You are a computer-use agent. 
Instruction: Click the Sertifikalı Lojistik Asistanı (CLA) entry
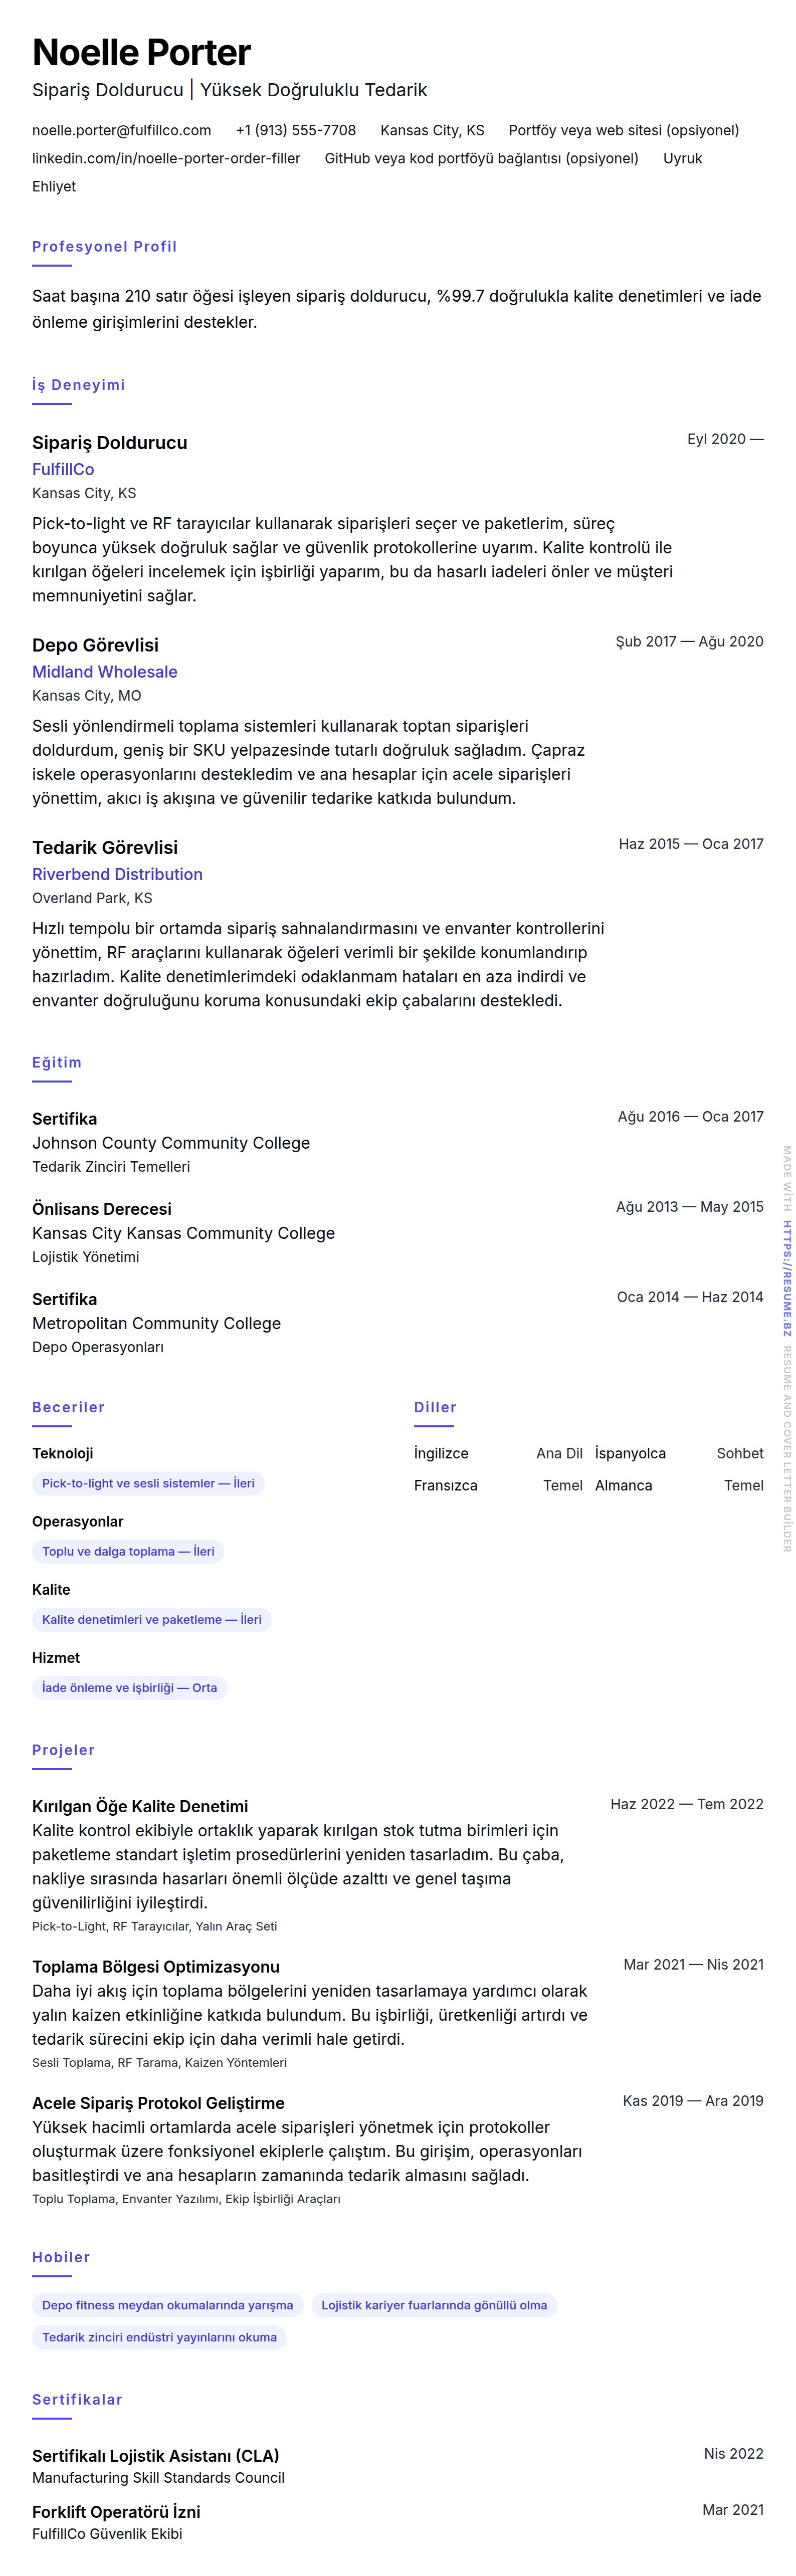(x=155, y=2455)
